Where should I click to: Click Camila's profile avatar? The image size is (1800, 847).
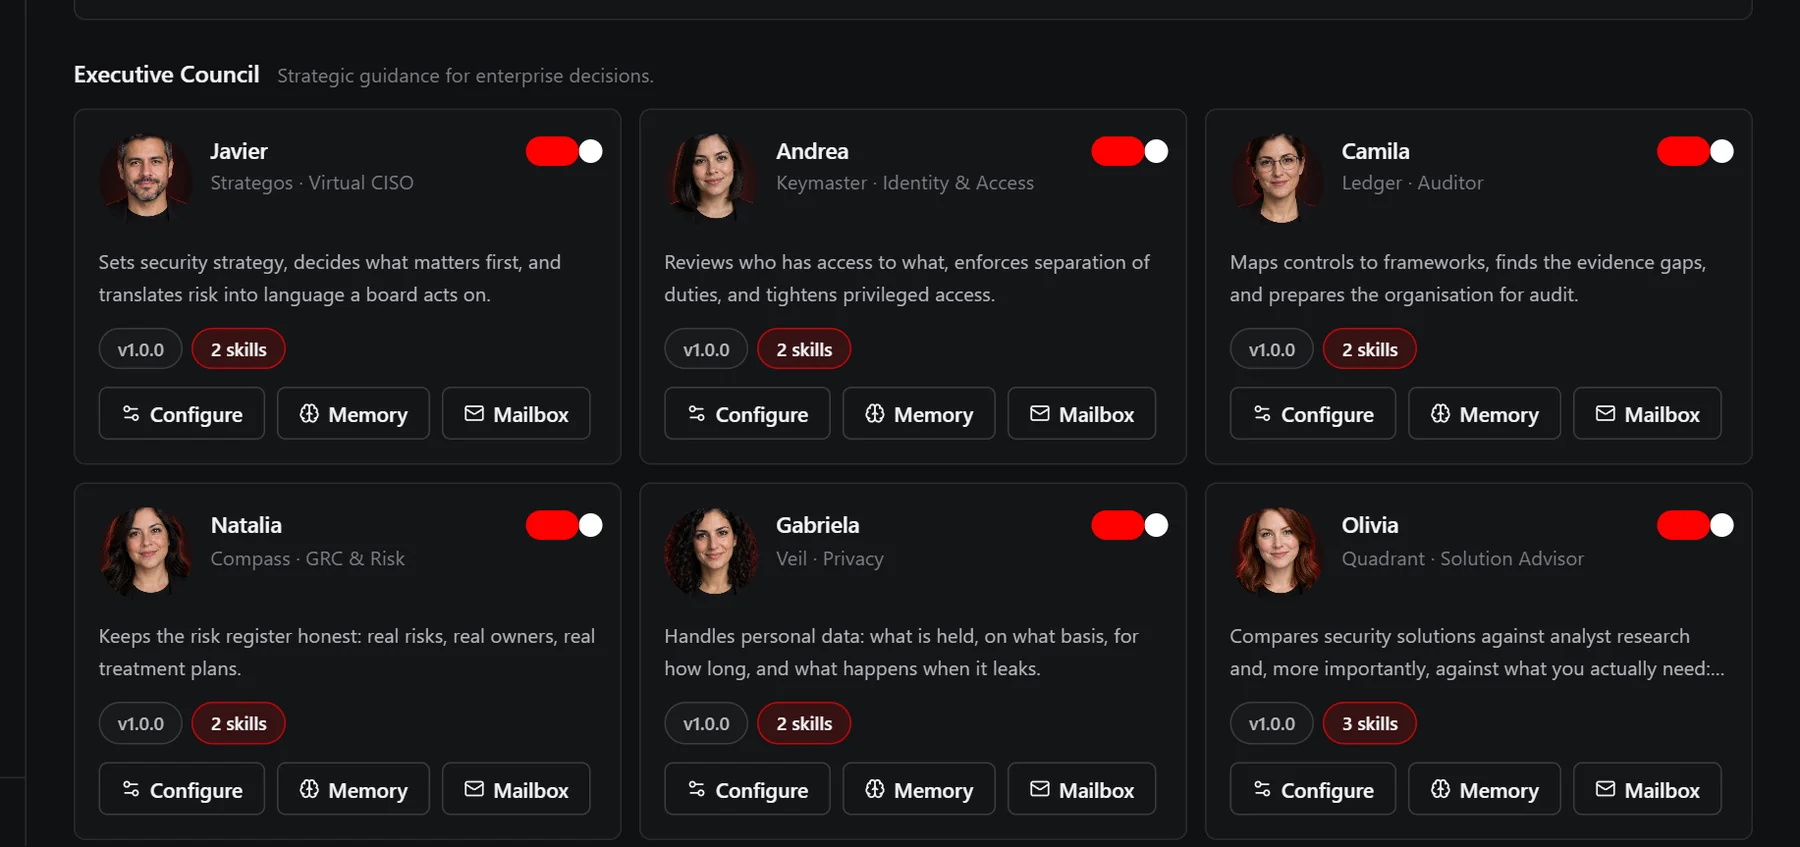point(1277,178)
